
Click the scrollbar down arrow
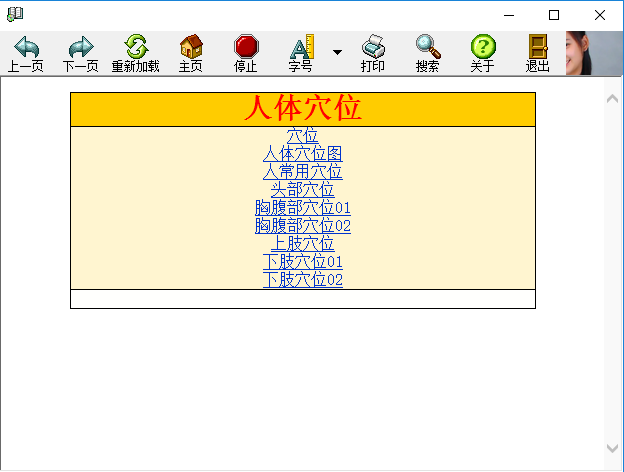613,448
